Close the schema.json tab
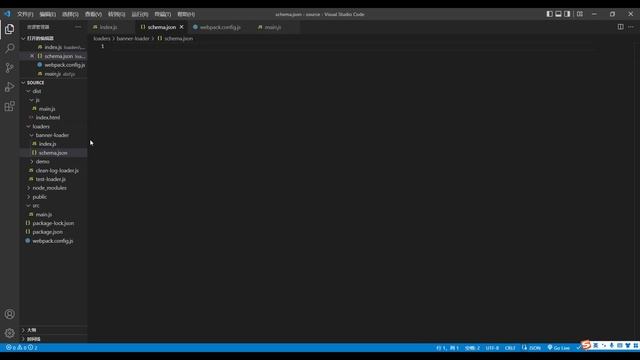The width and height of the screenshot is (640, 360). tap(182, 27)
